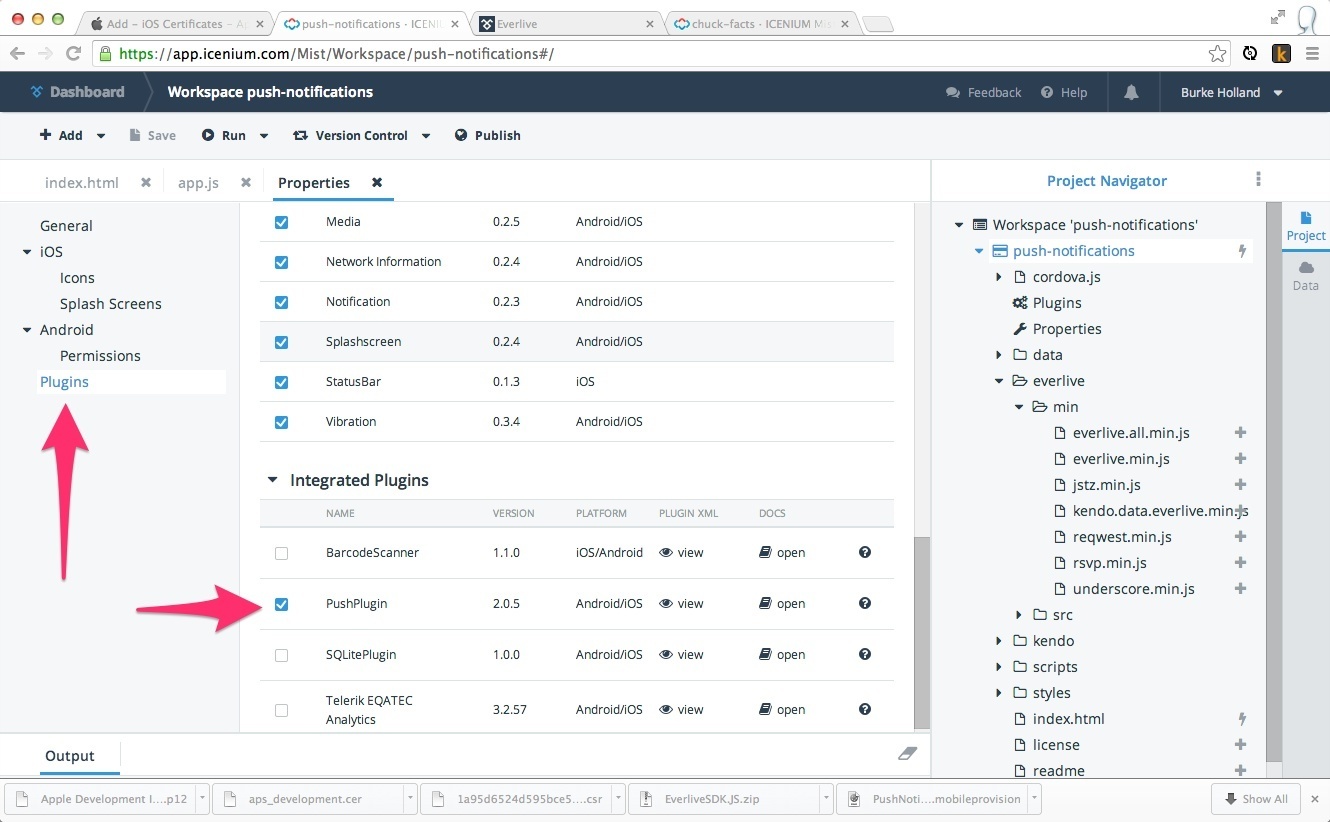
Task: Open the Burke Holland user dropdown
Action: pyautogui.click(x=1232, y=92)
